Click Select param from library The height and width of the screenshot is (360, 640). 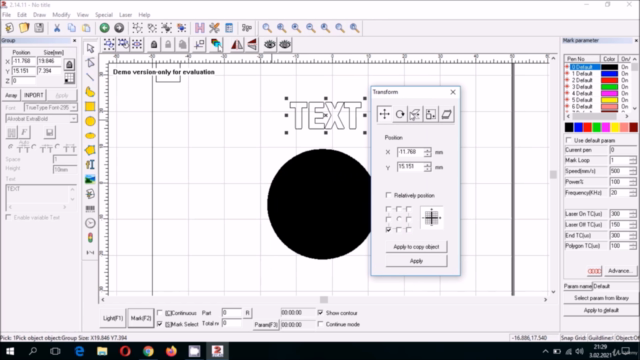click(x=601, y=298)
